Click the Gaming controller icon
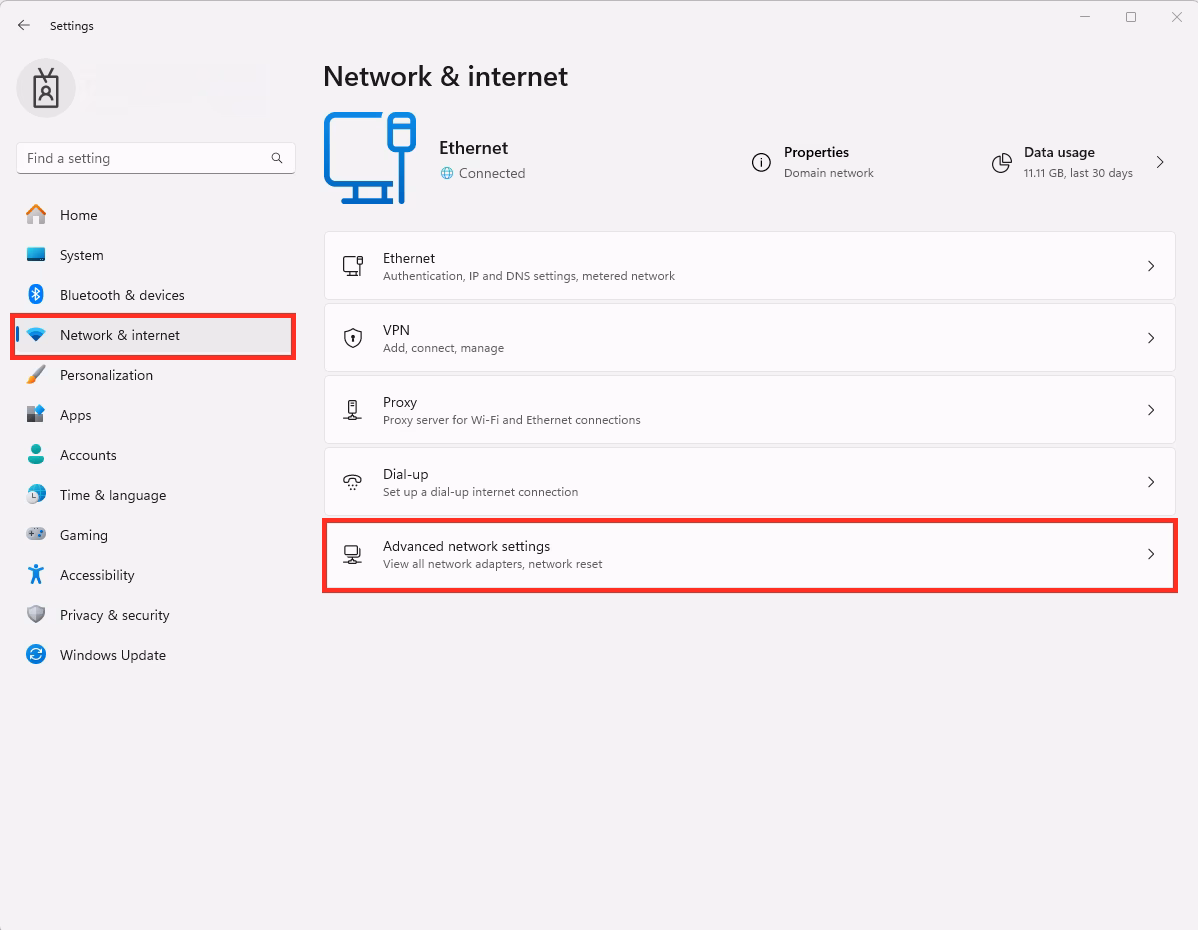1198x930 pixels. (36, 534)
